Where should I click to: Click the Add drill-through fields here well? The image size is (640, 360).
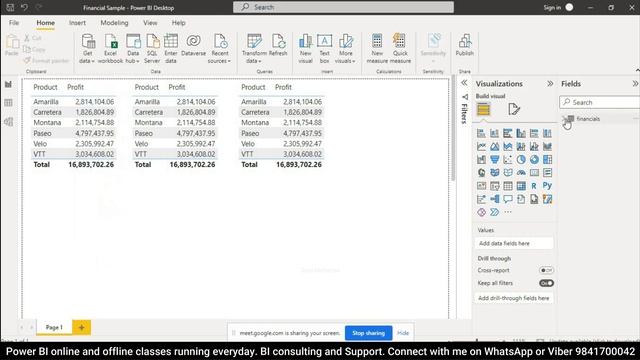coord(514,298)
